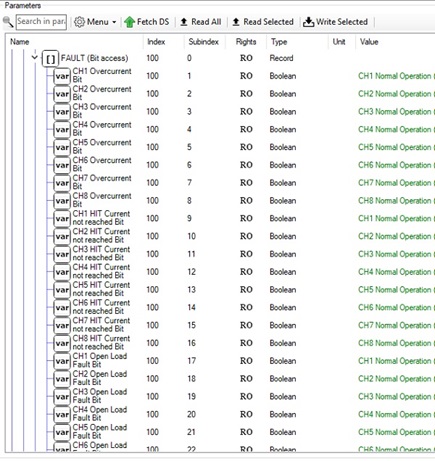Click the green Fetch DS arrow icon
The height and width of the screenshot is (461, 435).
(129, 22)
